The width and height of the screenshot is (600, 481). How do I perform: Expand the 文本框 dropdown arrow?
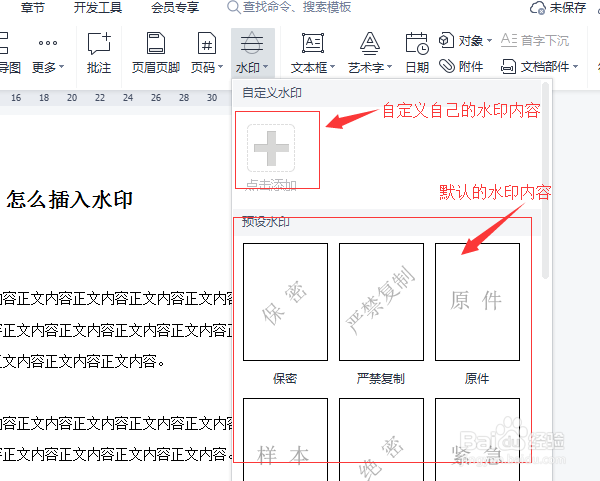(332, 67)
